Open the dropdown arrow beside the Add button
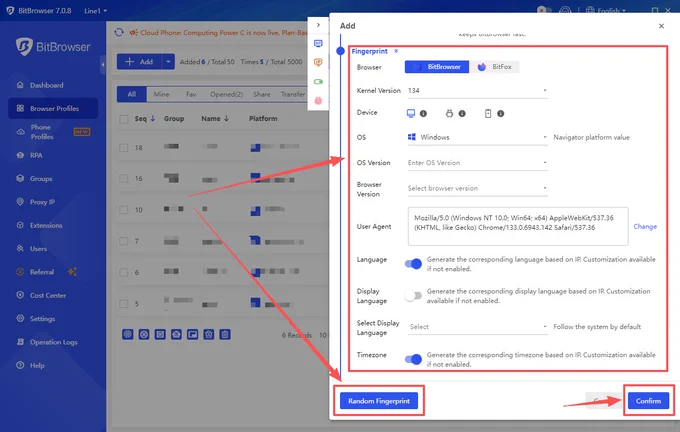This screenshot has width=680, height=432. pyautogui.click(x=168, y=62)
